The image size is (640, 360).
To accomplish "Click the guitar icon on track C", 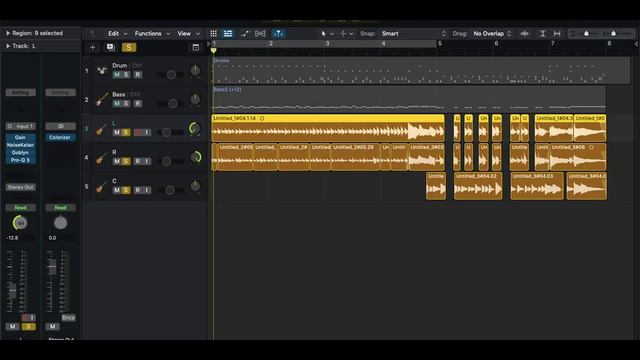I will [x=102, y=187].
